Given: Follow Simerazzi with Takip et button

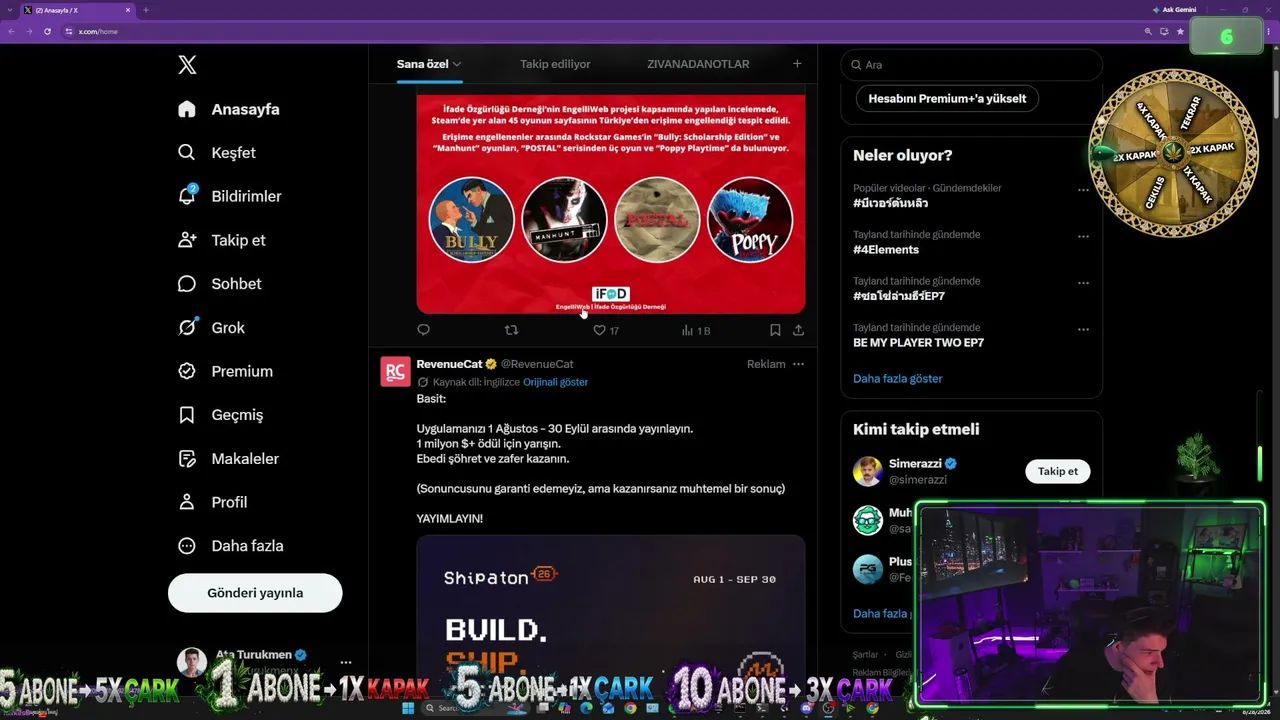Looking at the screenshot, I should [1058, 471].
